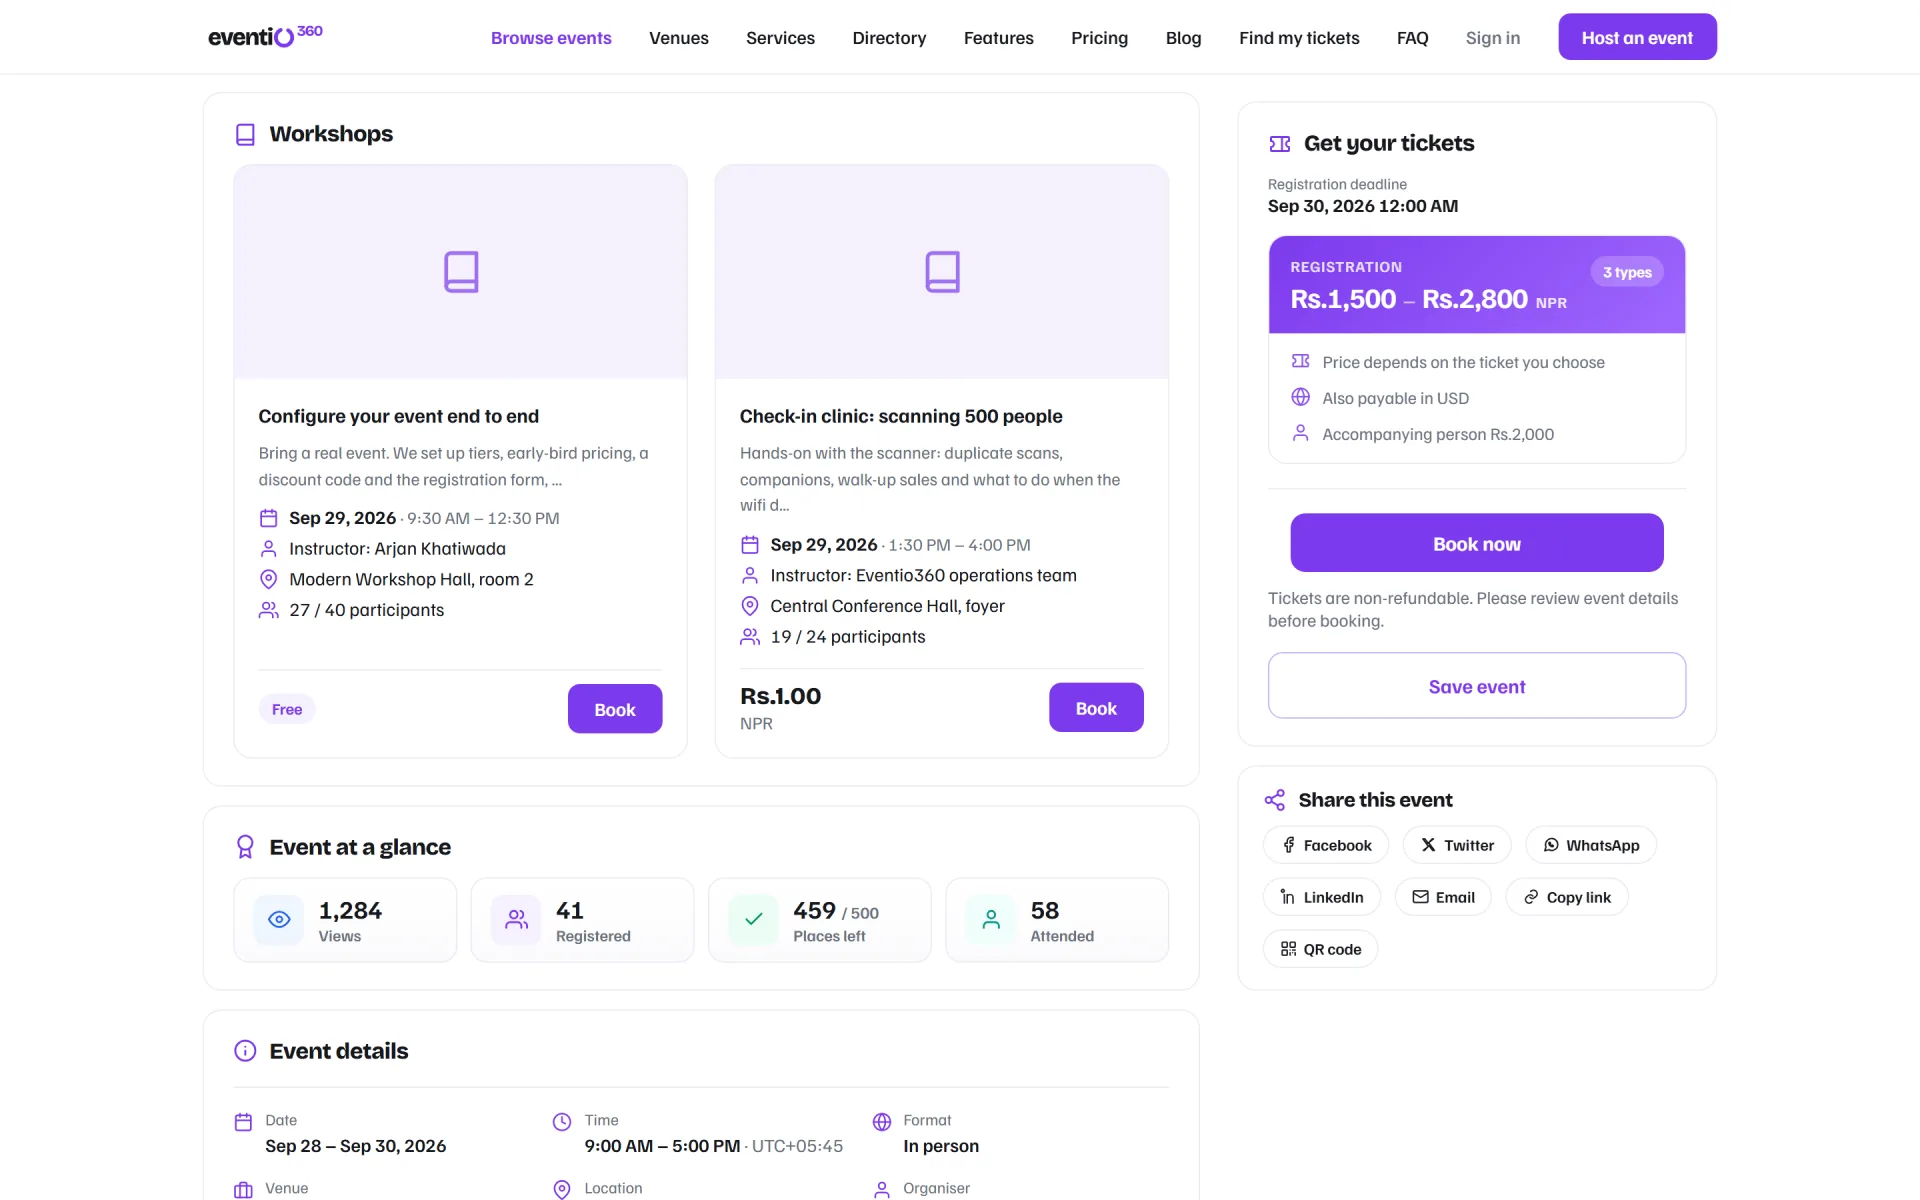Click the Sign in link
The image size is (1920, 1200).
click(x=1492, y=38)
